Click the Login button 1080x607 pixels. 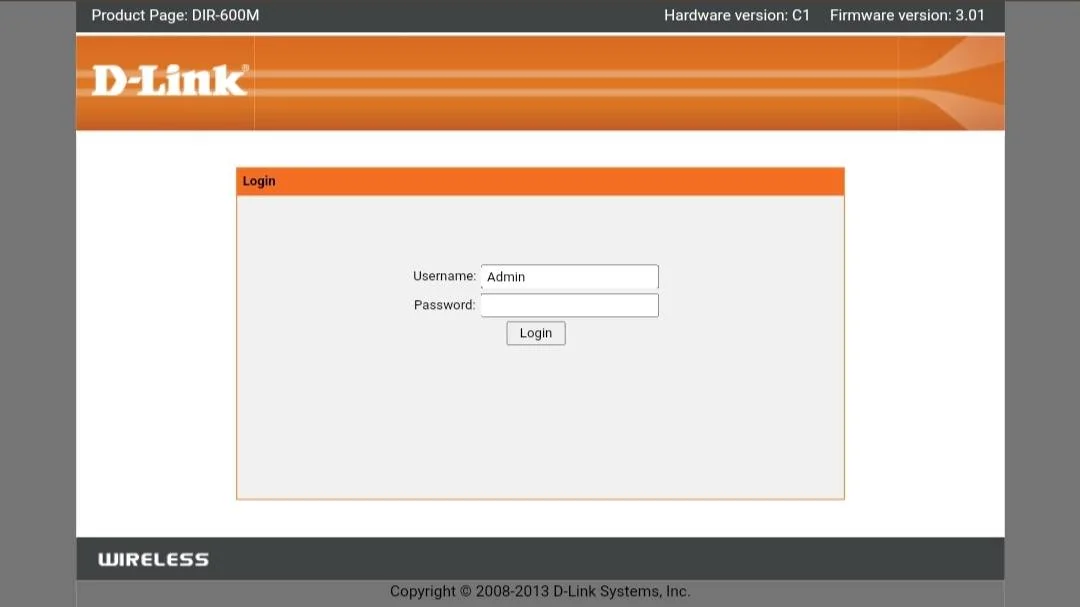536,333
